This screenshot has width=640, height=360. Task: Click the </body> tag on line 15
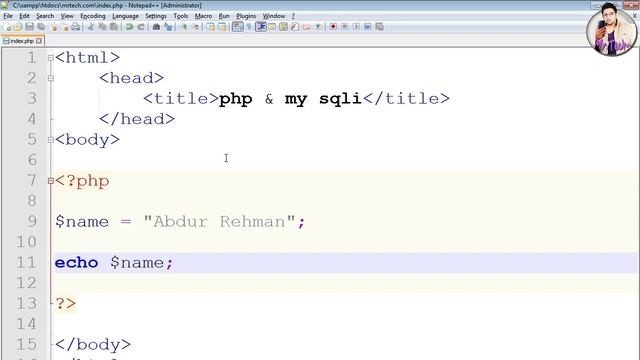click(93, 344)
